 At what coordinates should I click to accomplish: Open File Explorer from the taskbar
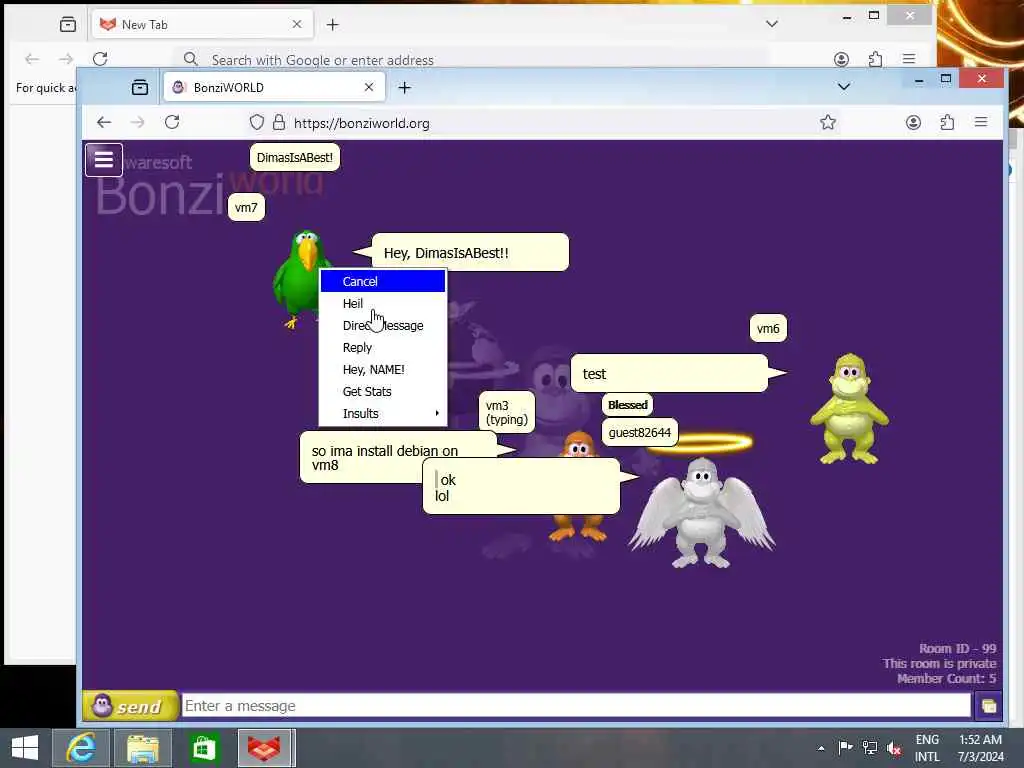point(143,748)
